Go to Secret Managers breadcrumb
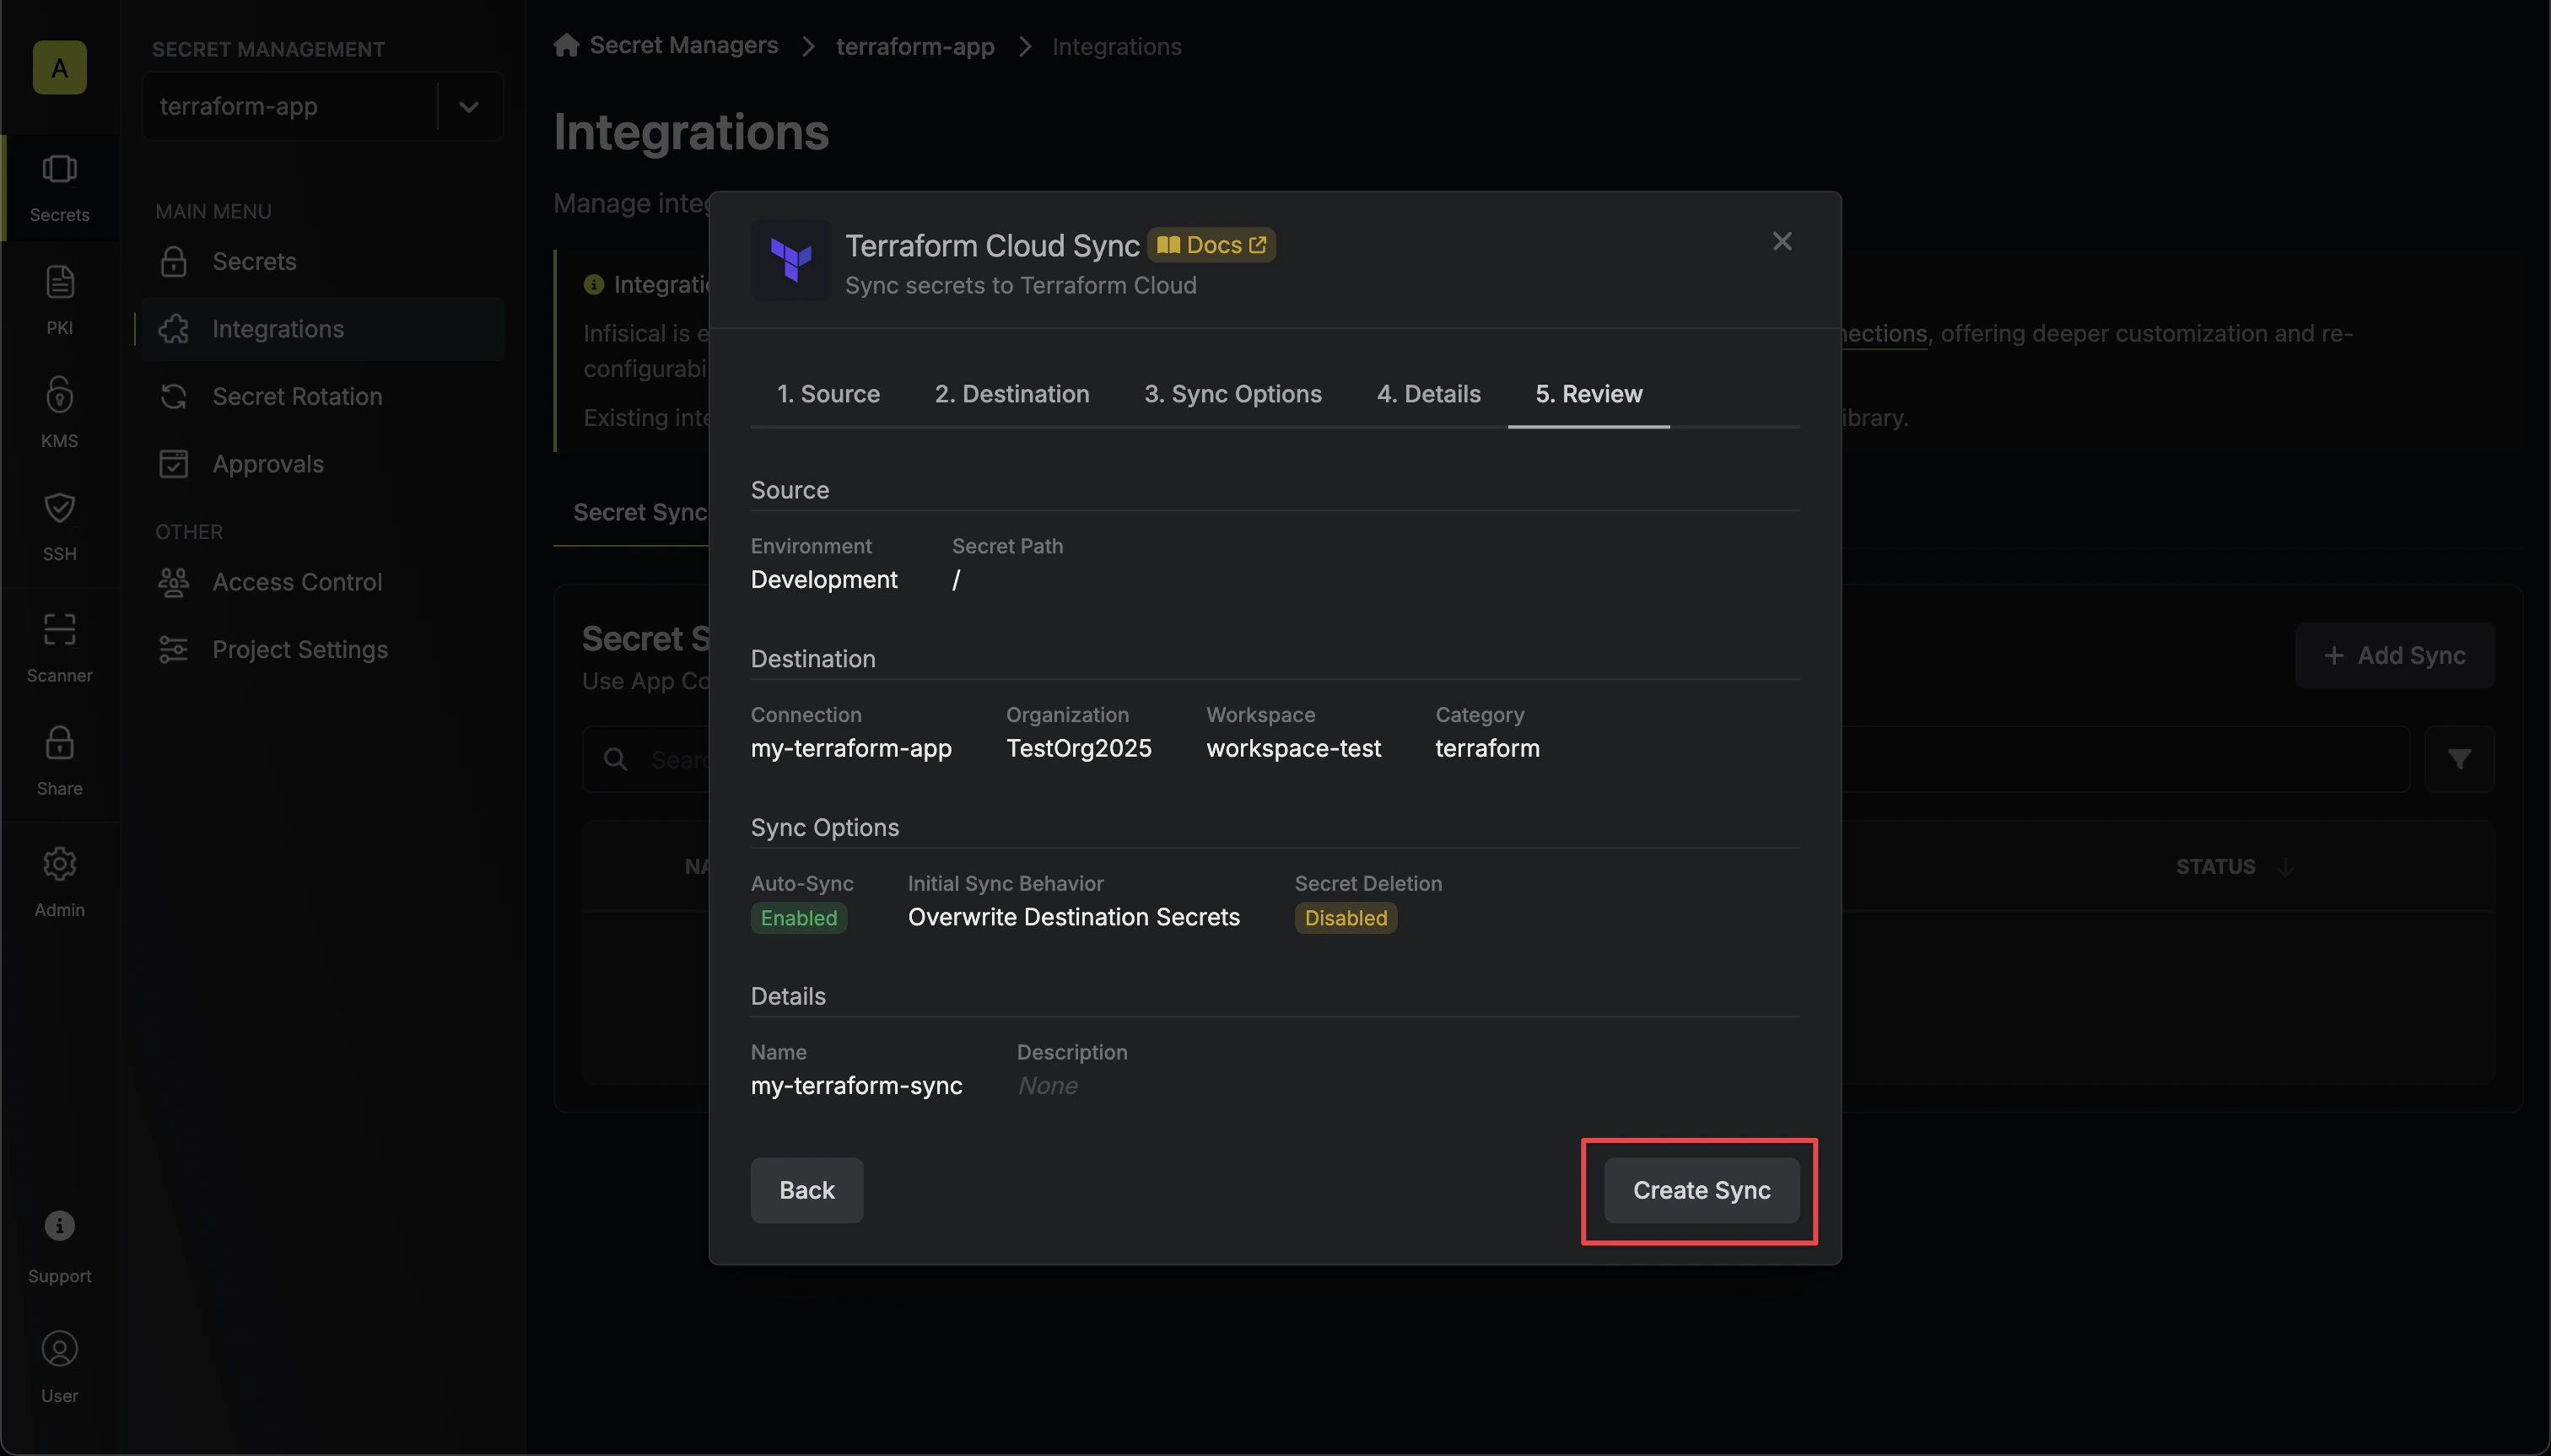 (684, 45)
